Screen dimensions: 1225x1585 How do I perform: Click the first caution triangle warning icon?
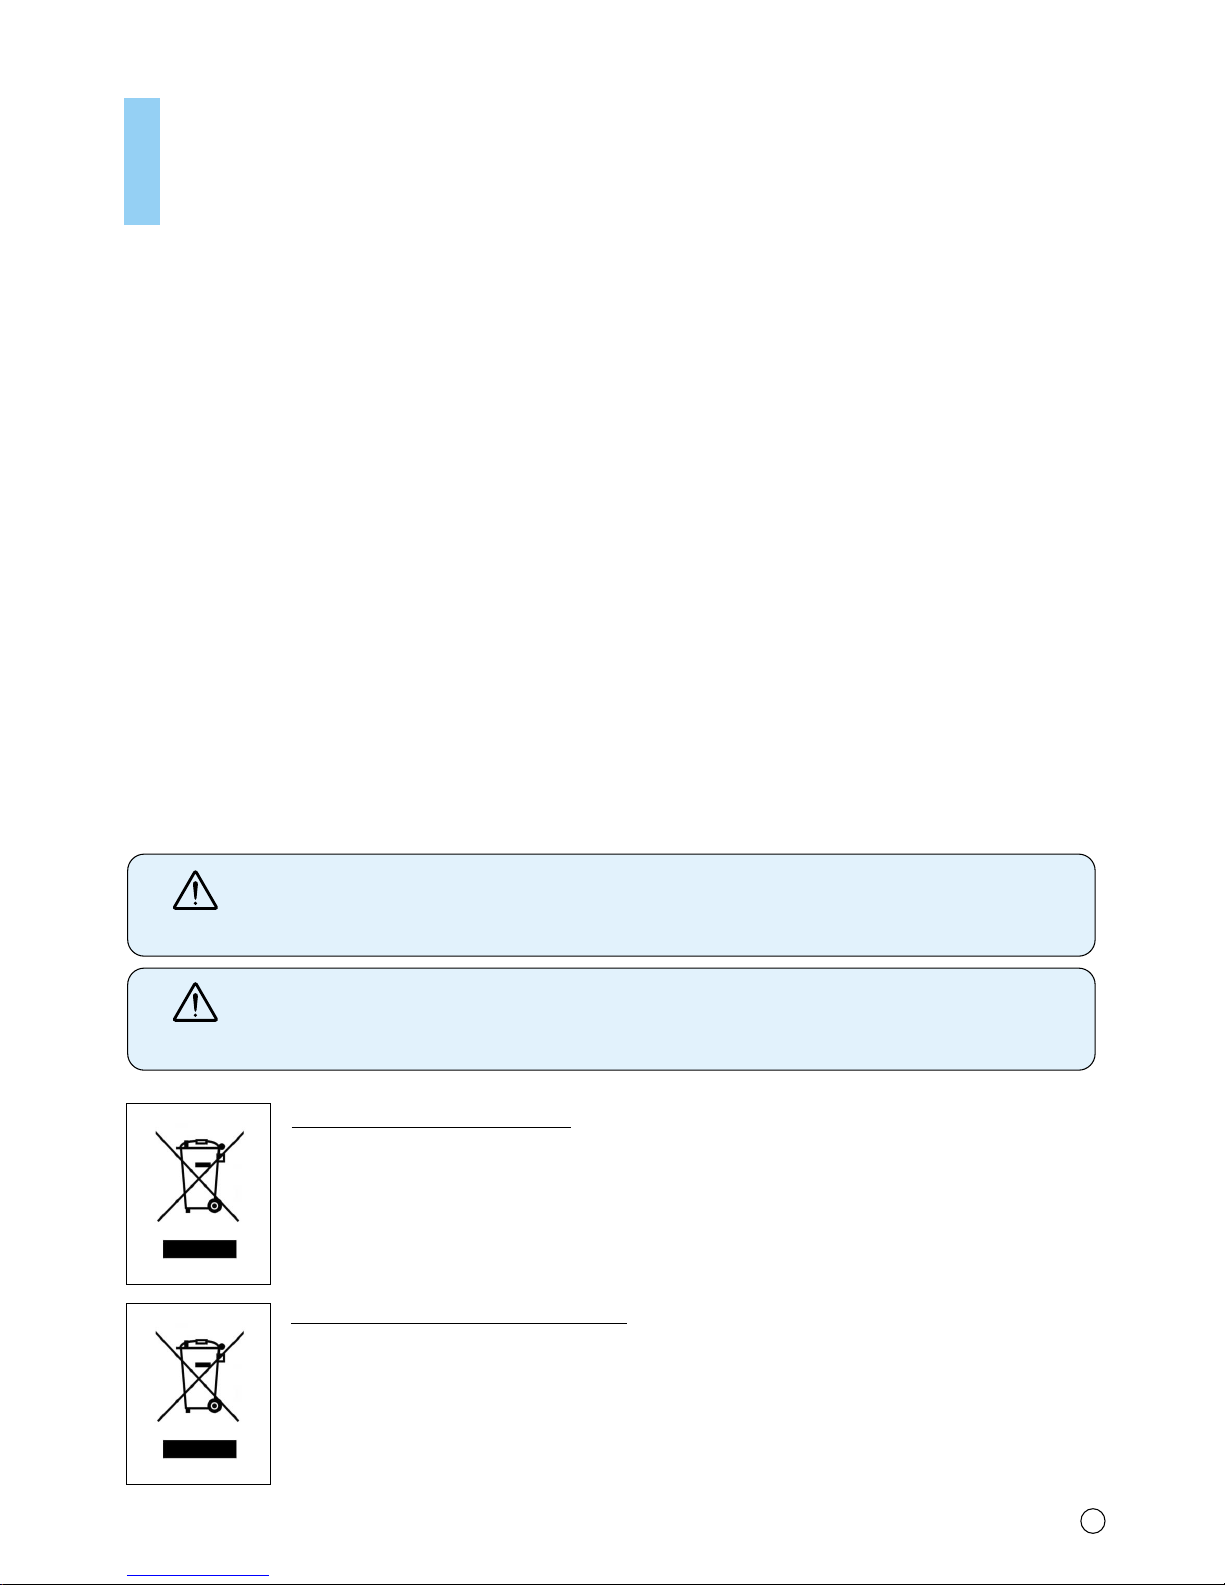(x=195, y=890)
